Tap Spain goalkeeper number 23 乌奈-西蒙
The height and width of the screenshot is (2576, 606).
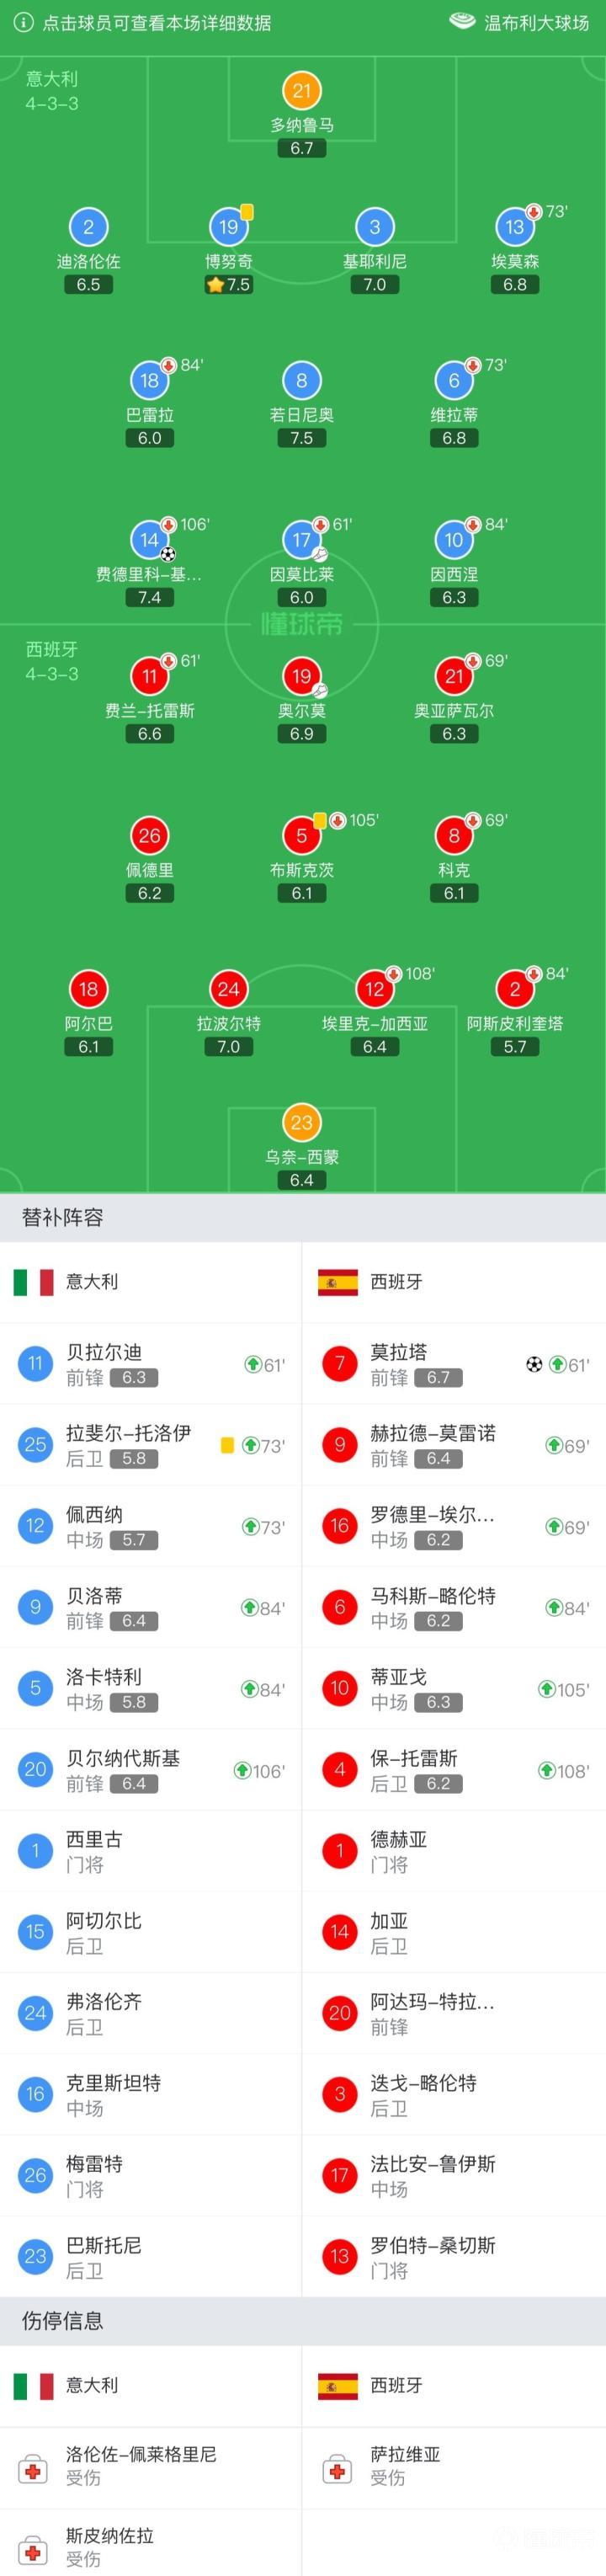(x=301, y=1123)
